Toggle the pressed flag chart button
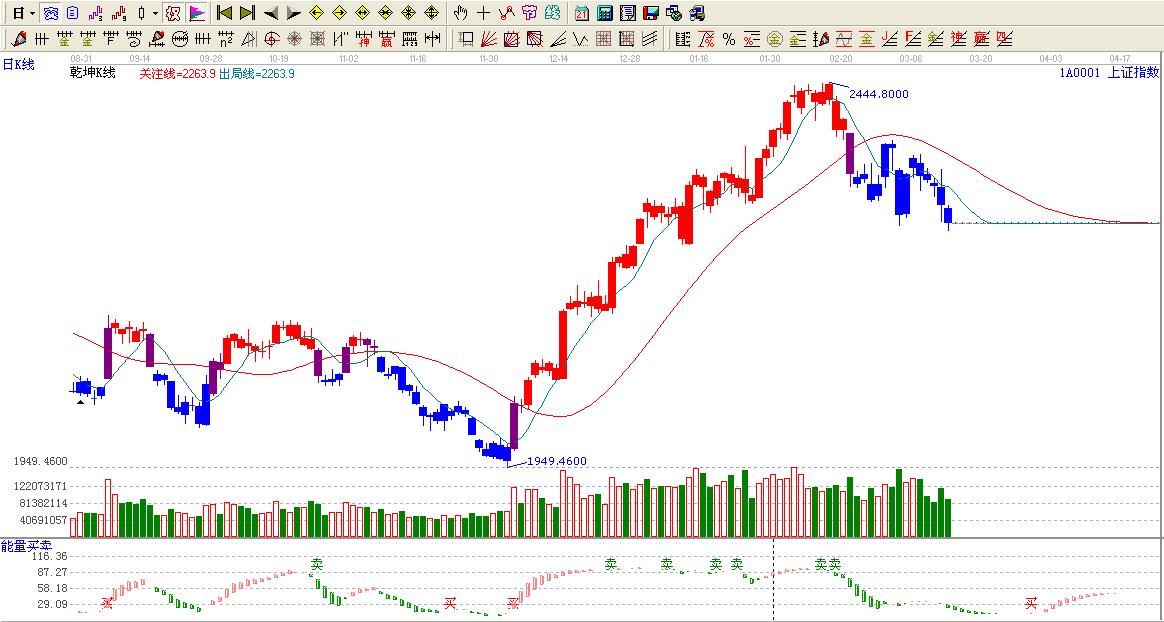 tap(197, 13)
